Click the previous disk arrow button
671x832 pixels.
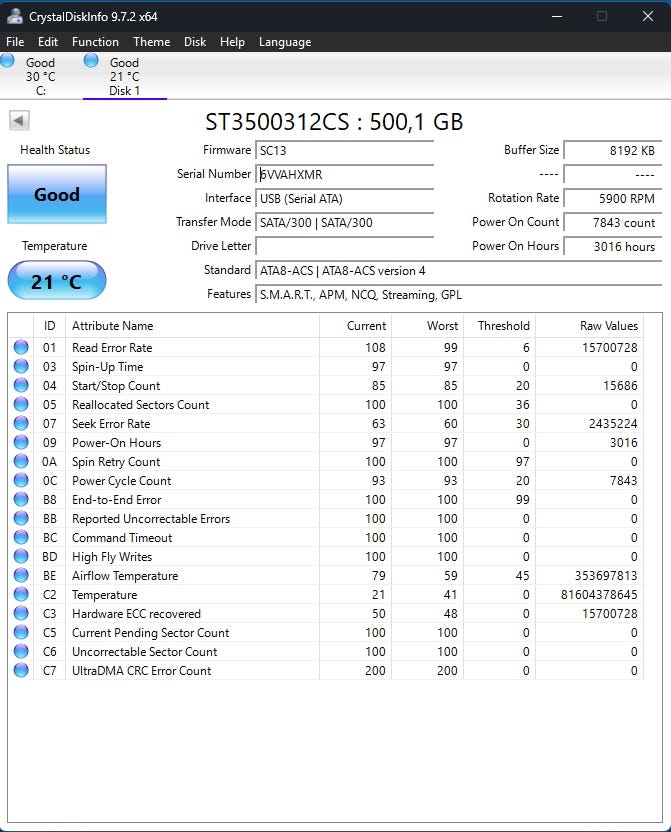click(19, 120)
